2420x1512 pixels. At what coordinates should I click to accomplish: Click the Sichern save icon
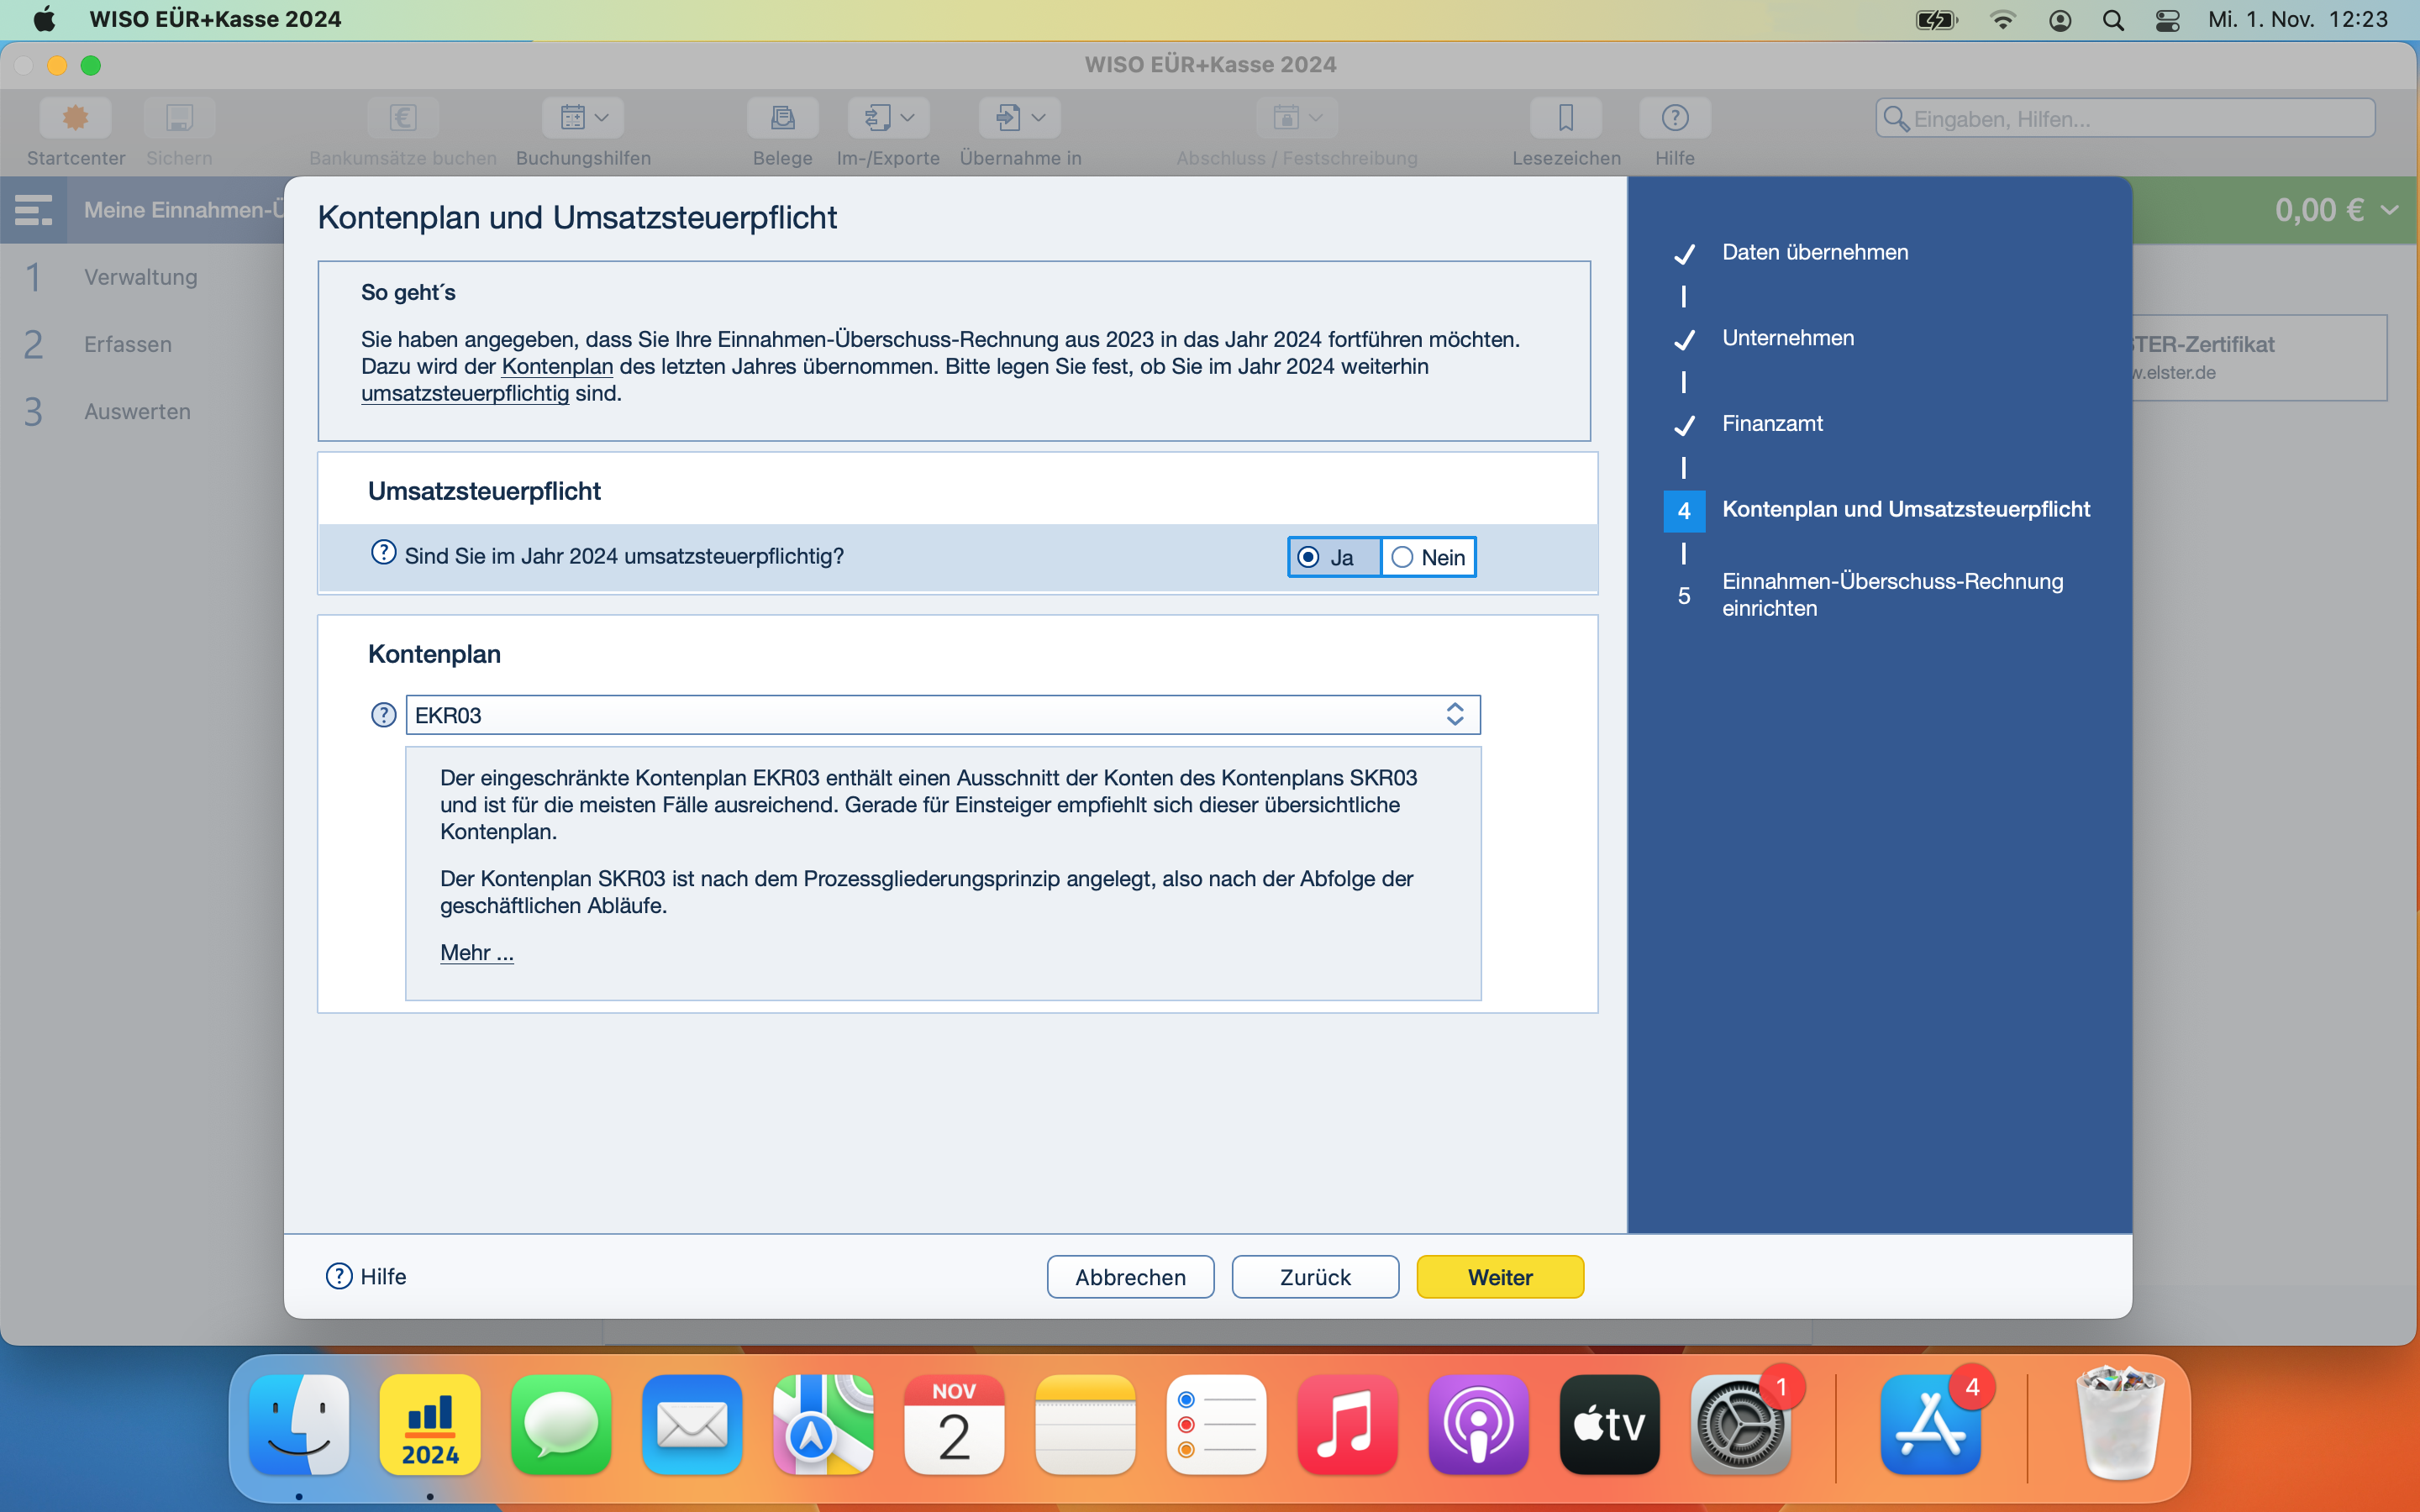tap(179, 118)
